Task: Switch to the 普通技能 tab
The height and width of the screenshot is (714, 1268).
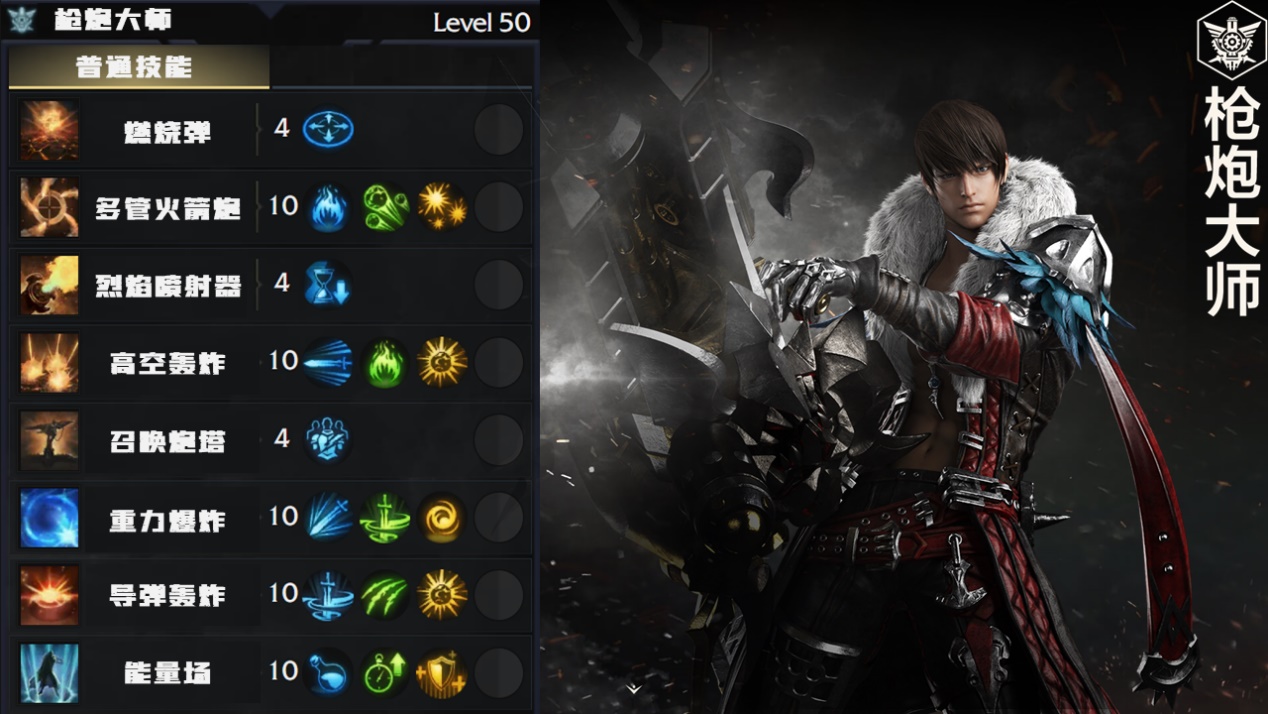Action: 139,68
